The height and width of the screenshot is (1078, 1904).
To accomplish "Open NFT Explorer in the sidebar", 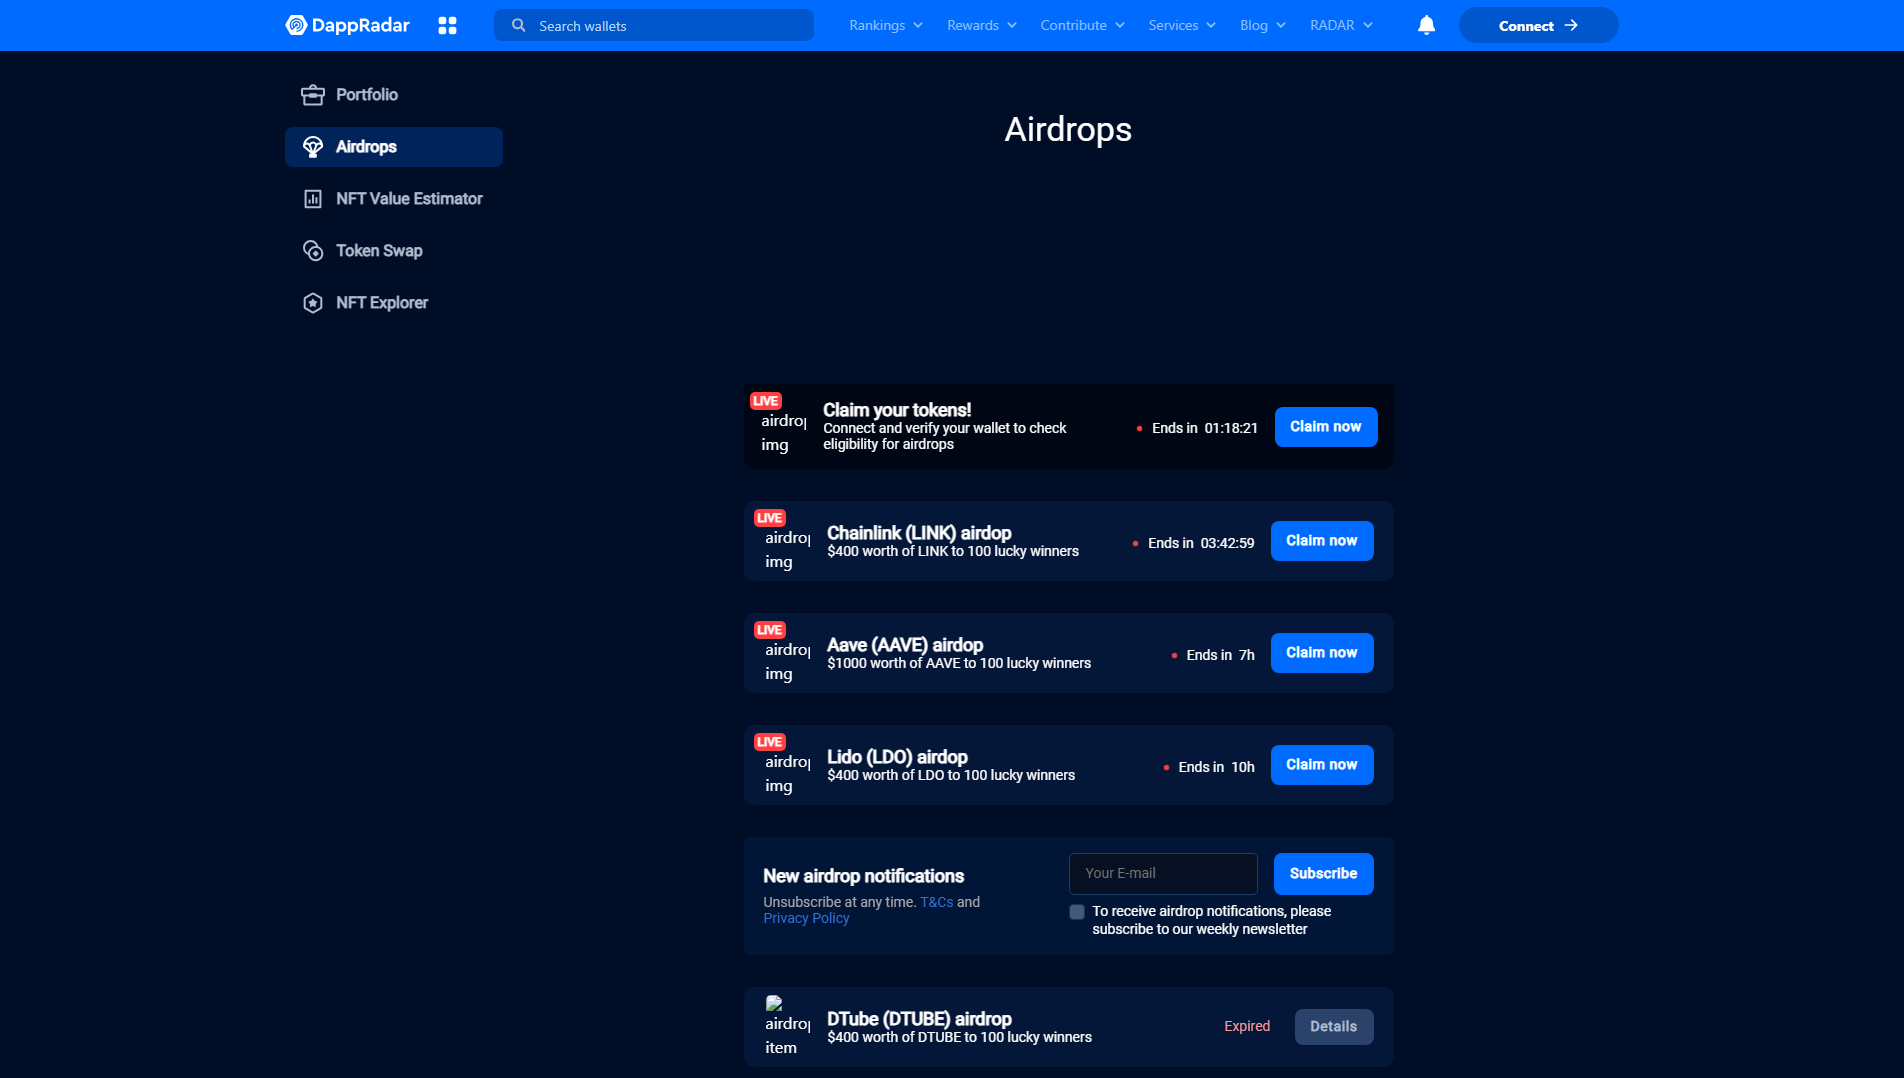I will point(394,303).
